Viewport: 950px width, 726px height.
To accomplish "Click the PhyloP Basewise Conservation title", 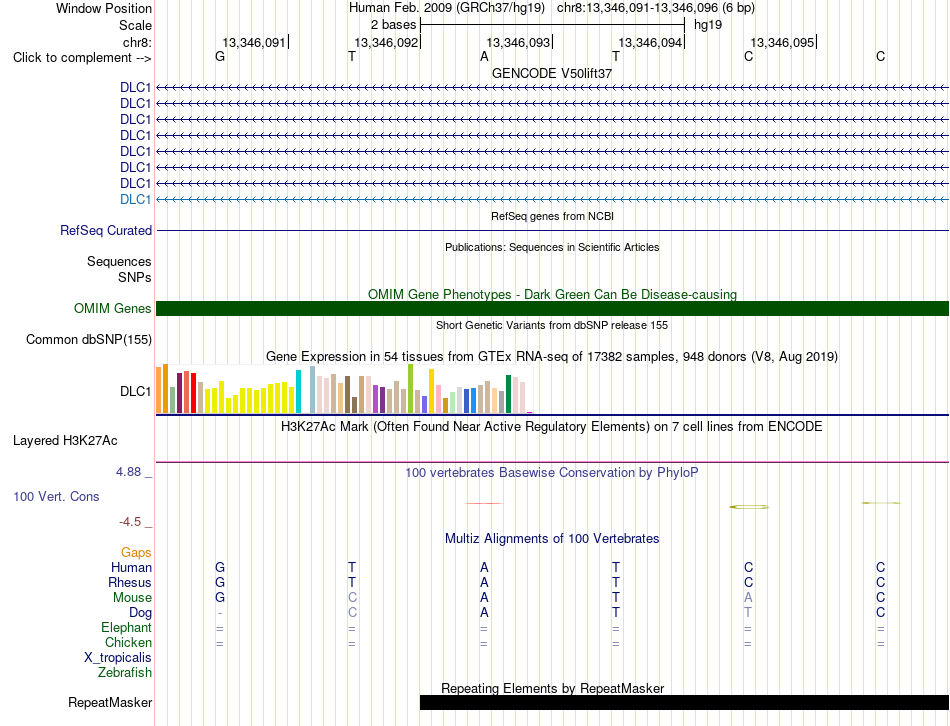I will pos(552,473).
